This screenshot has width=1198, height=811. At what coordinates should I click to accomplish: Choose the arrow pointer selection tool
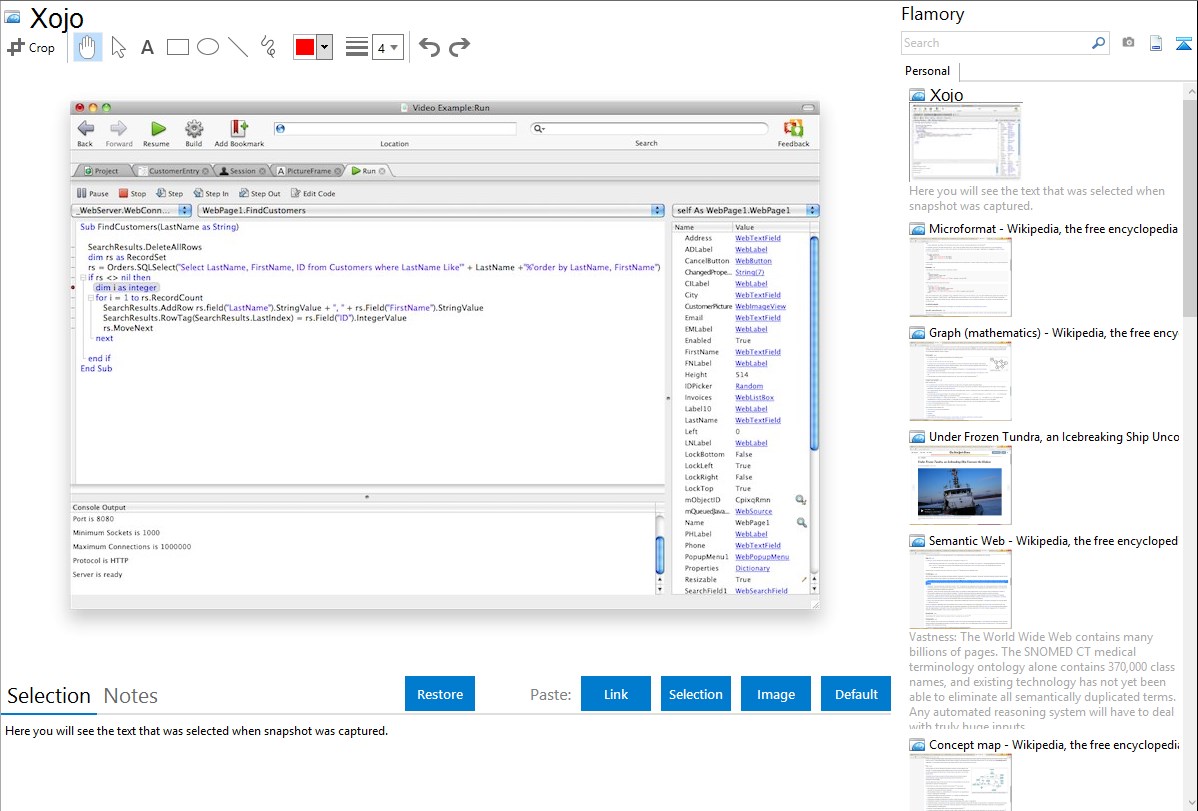pyautogui.click(x=118, y=47)
